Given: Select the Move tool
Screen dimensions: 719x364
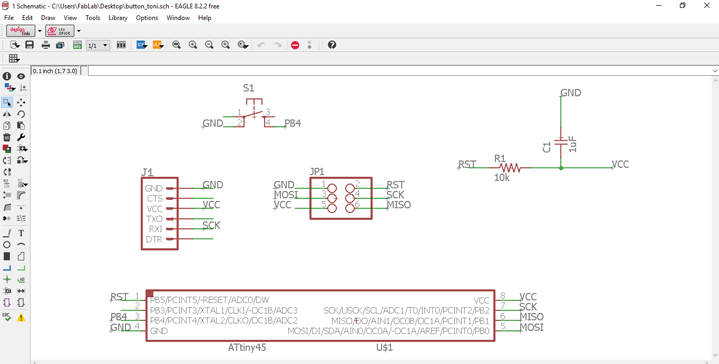Looking at the screenshot, I should [21, 102].
